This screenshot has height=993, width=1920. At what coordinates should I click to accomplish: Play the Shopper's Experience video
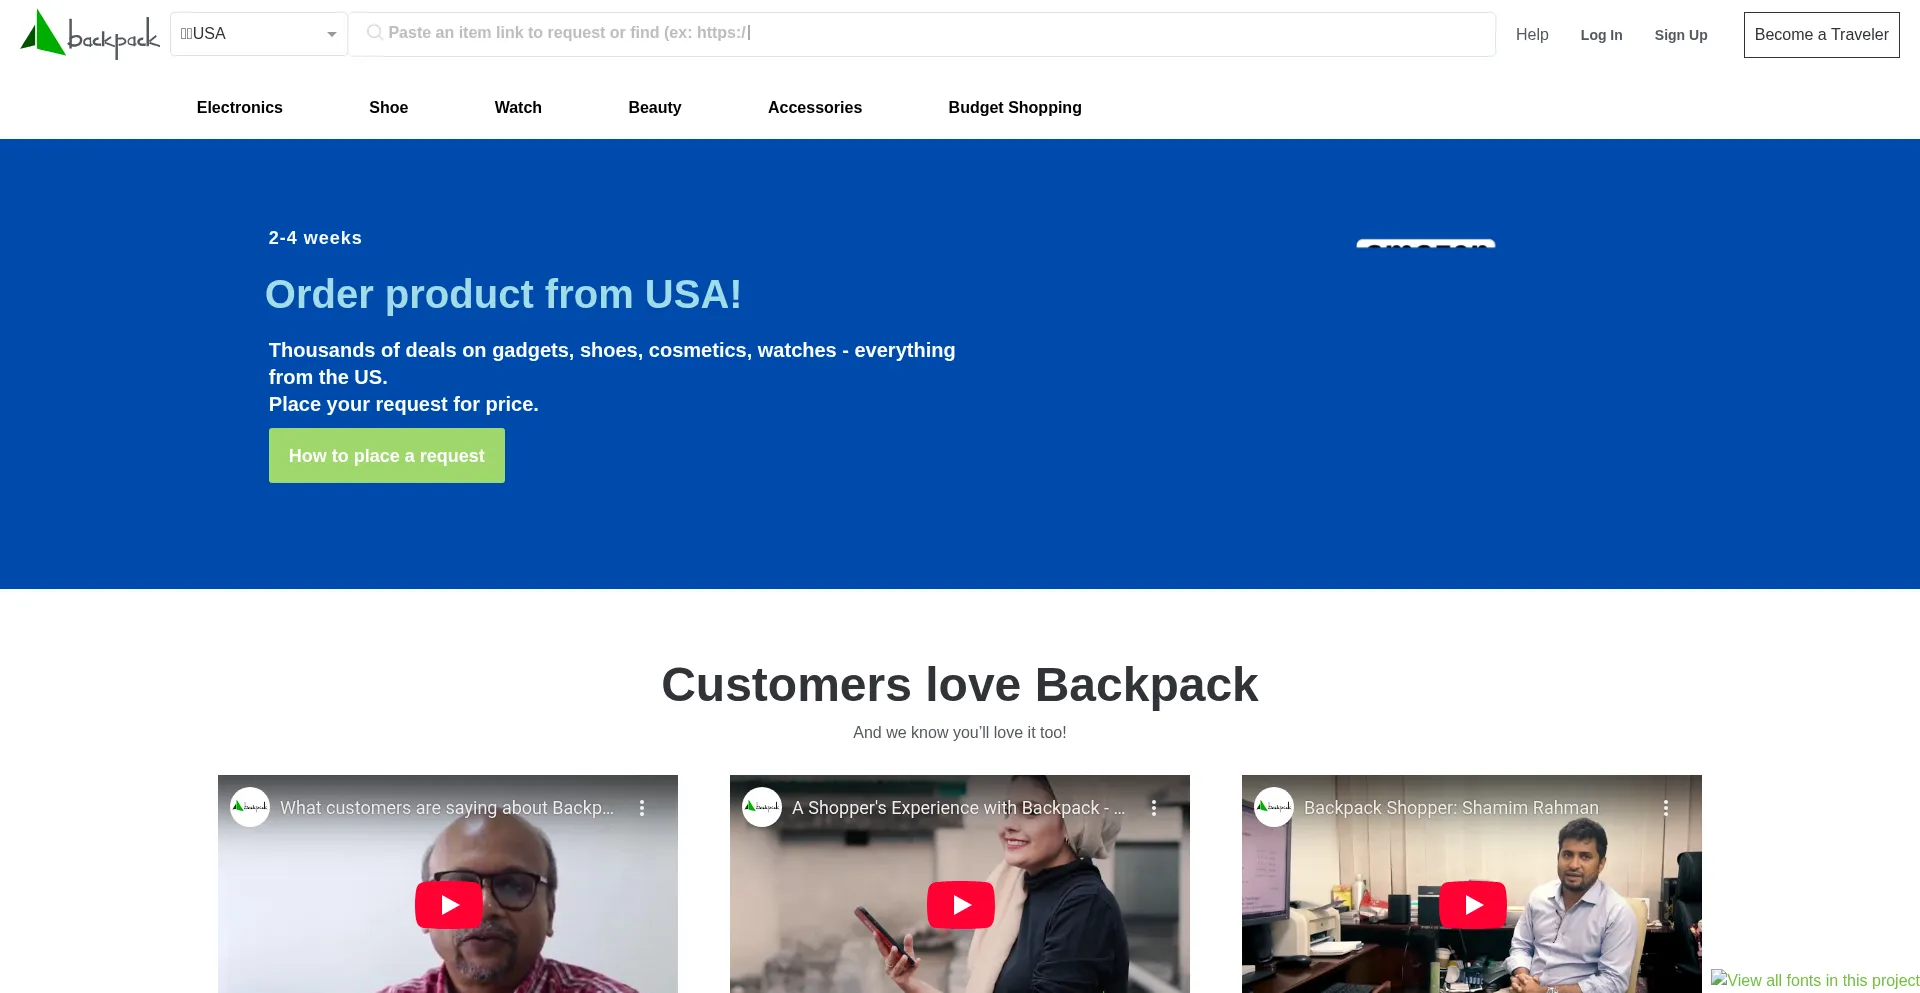click(961, 905)
